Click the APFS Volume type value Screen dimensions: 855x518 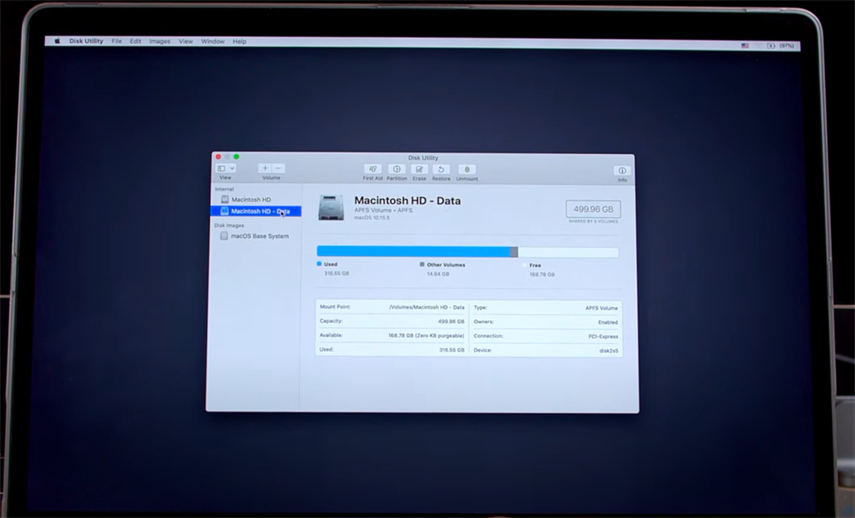click(601, 308)
